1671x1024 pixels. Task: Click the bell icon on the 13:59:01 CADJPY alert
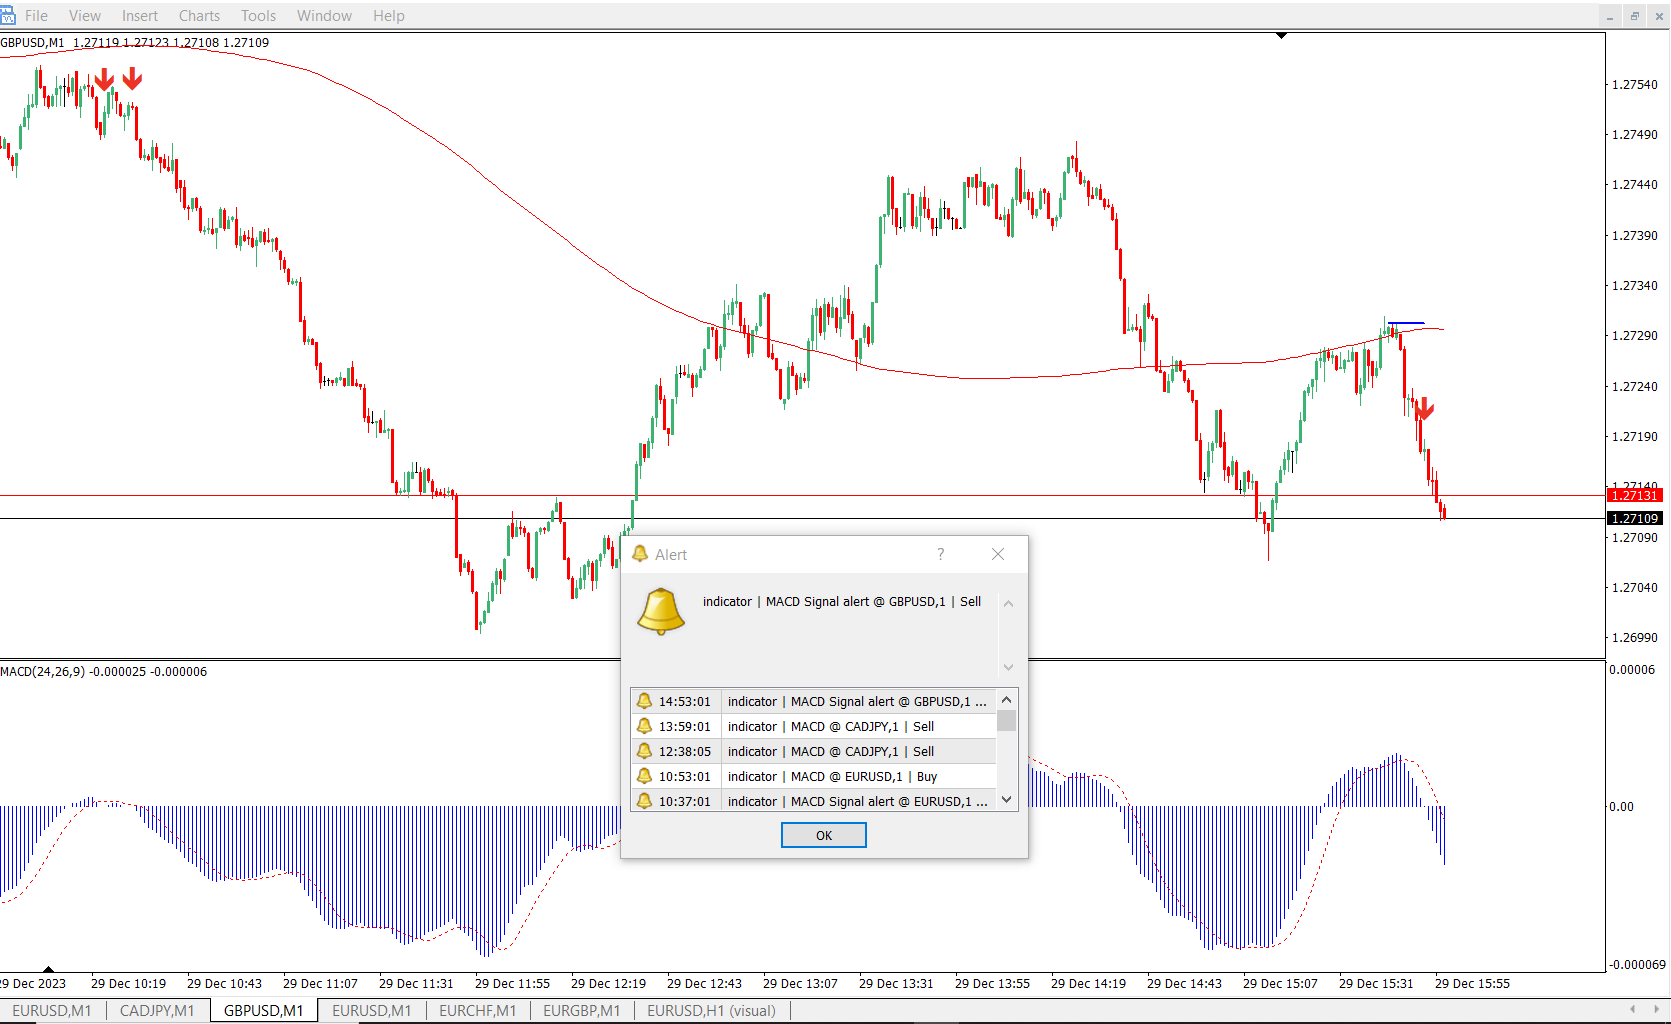click(645, 726)
